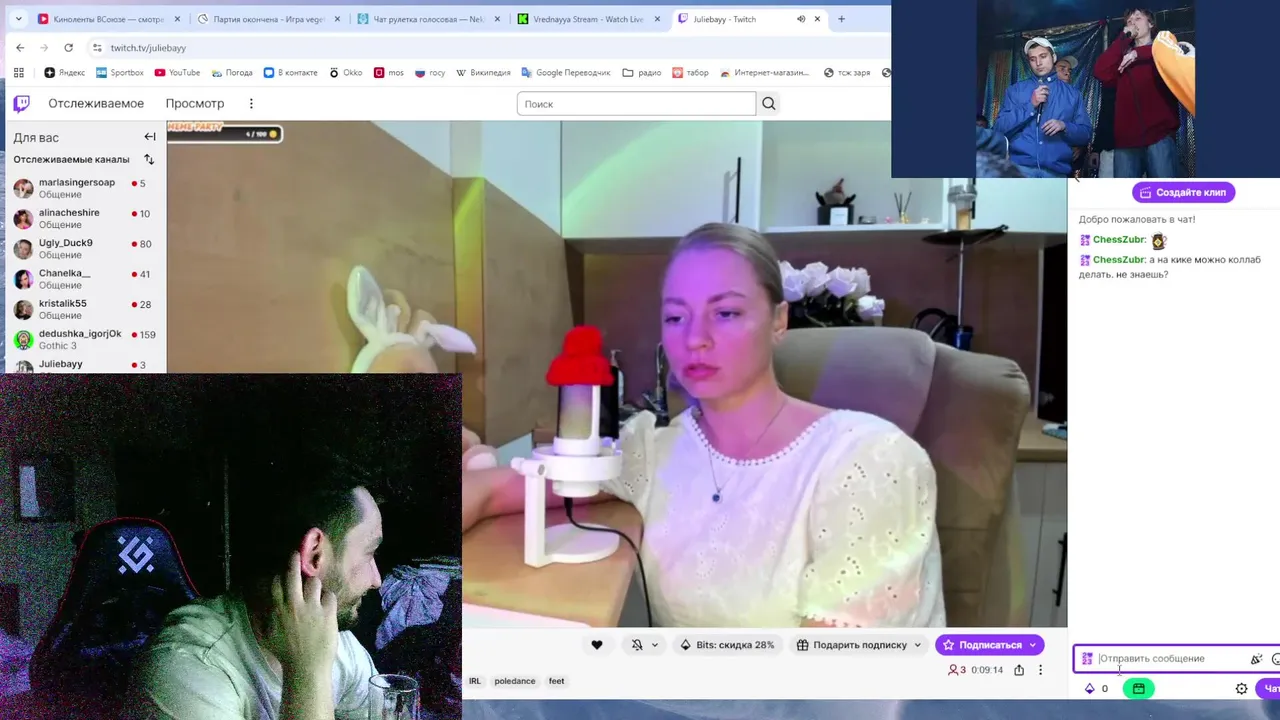Switch to Vrednayya Stream tab
Image resolution: width=1280 pixels, height=720 pixels.
point(588,19)
